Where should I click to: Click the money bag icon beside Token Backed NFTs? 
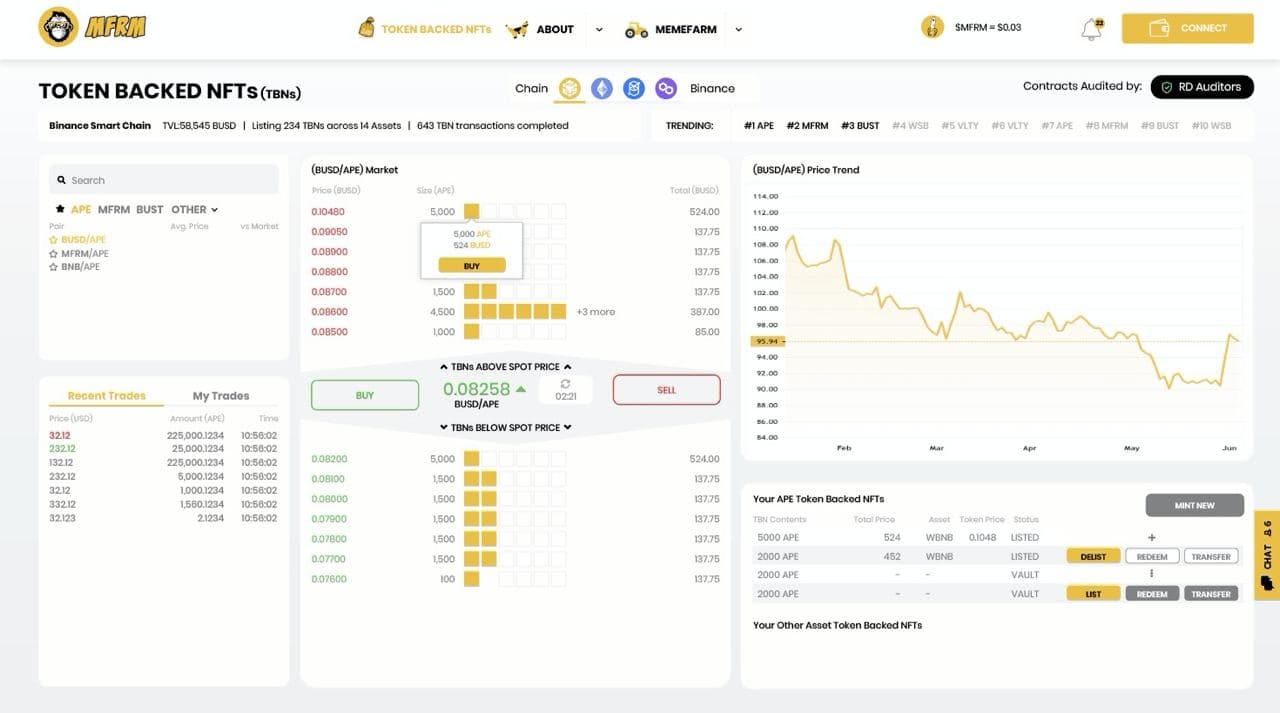coord(367,28)
